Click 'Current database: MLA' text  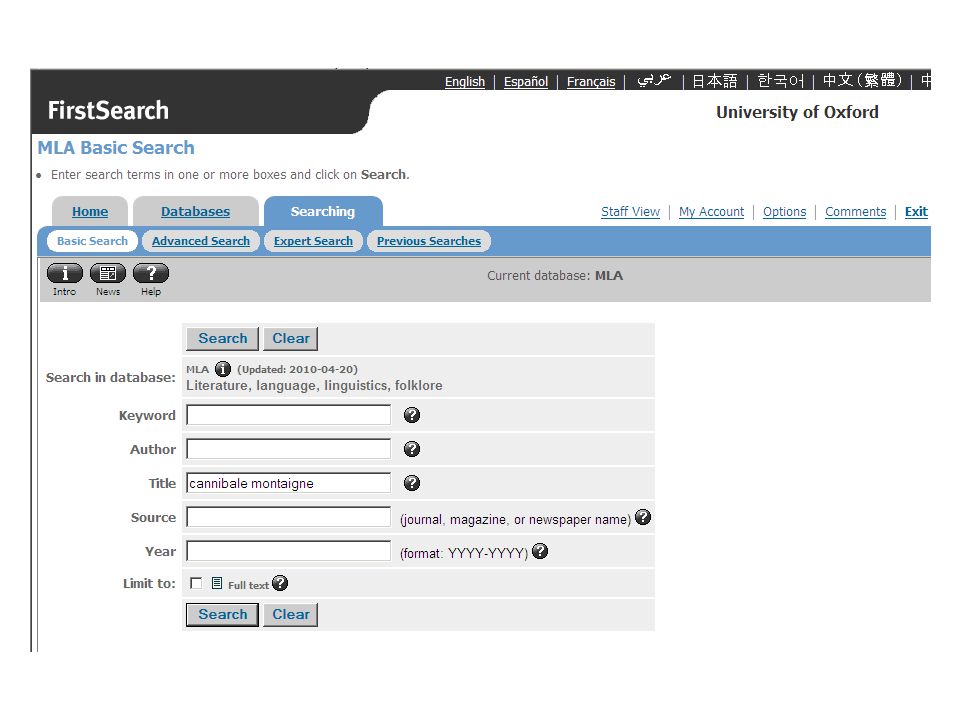coord(555,276)
